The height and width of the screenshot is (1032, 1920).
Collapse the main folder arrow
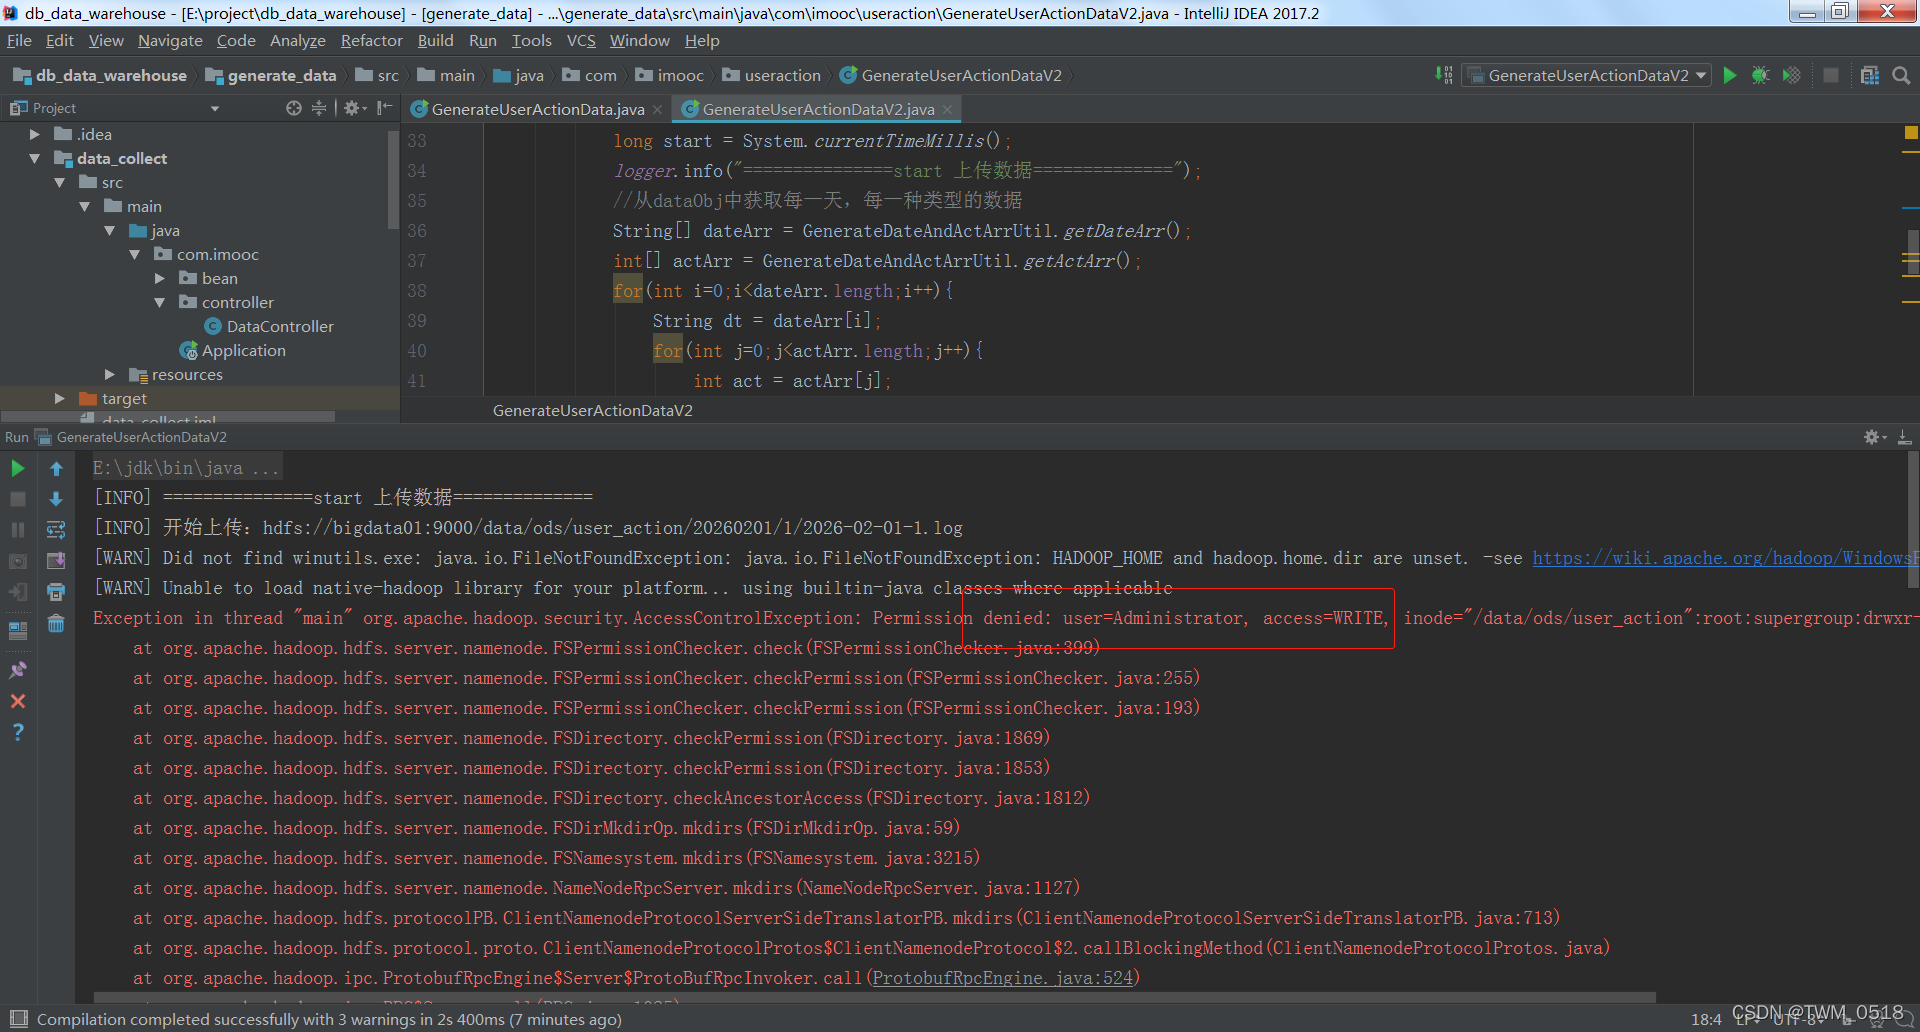pos(85,206)
